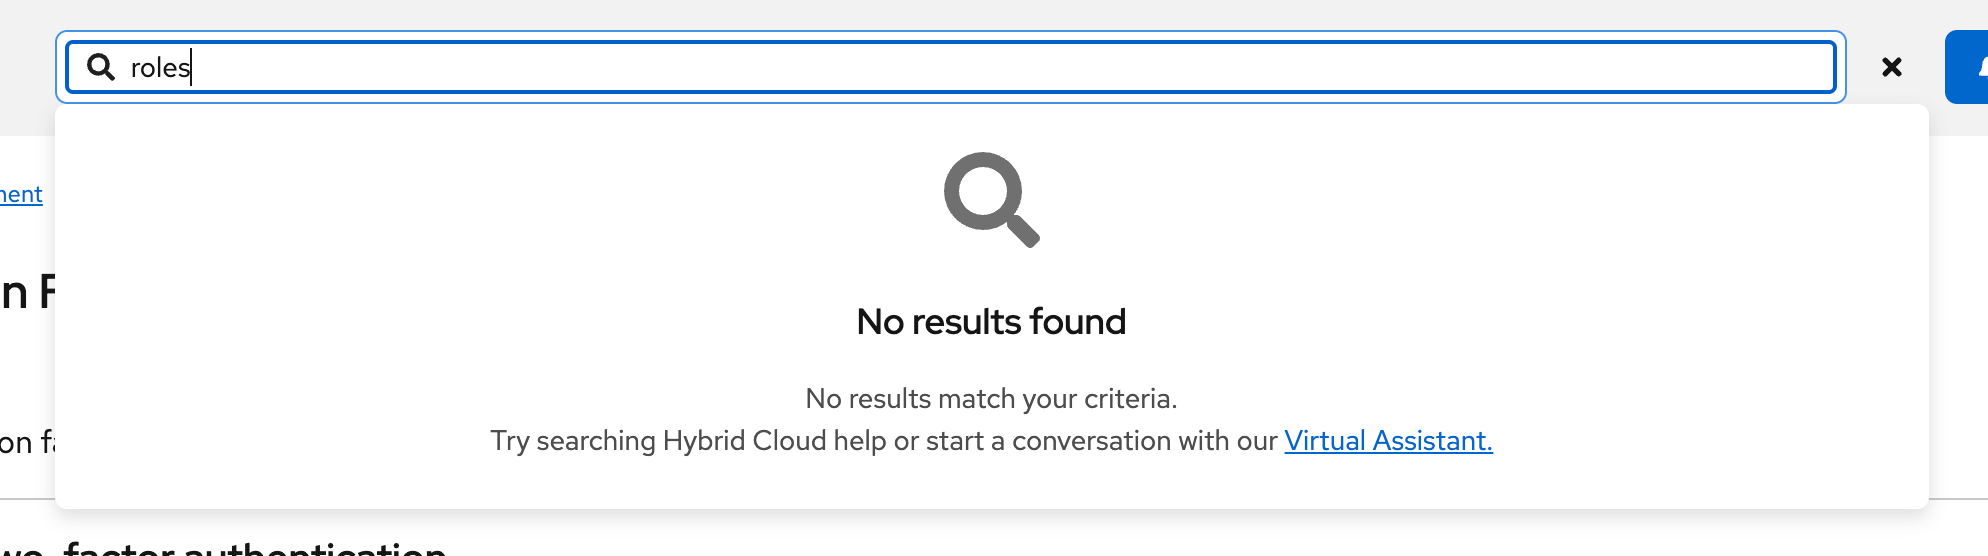Screen dimensions: 1988x556
Task: Click the magnifier icon inside the search field
Action: point(101,67)
